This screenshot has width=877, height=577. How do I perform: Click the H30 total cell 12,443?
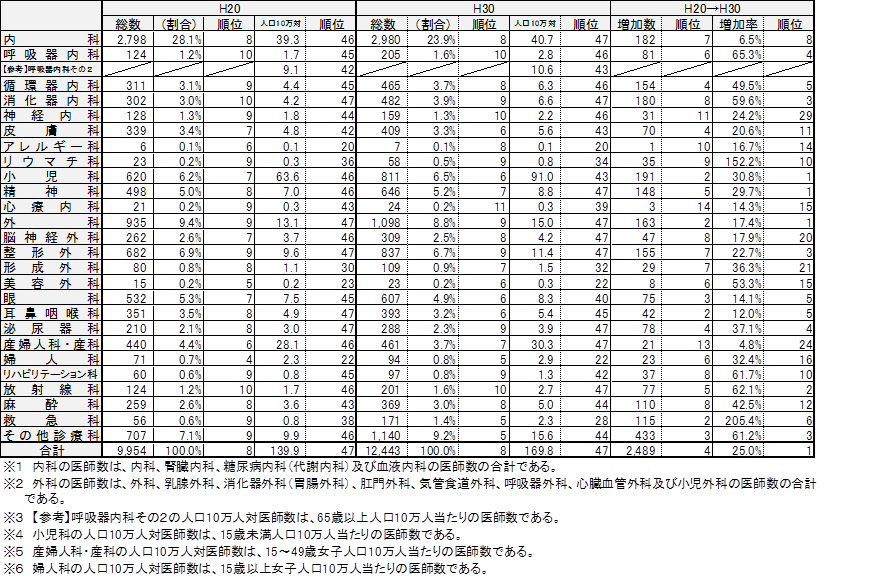point(383,452)
